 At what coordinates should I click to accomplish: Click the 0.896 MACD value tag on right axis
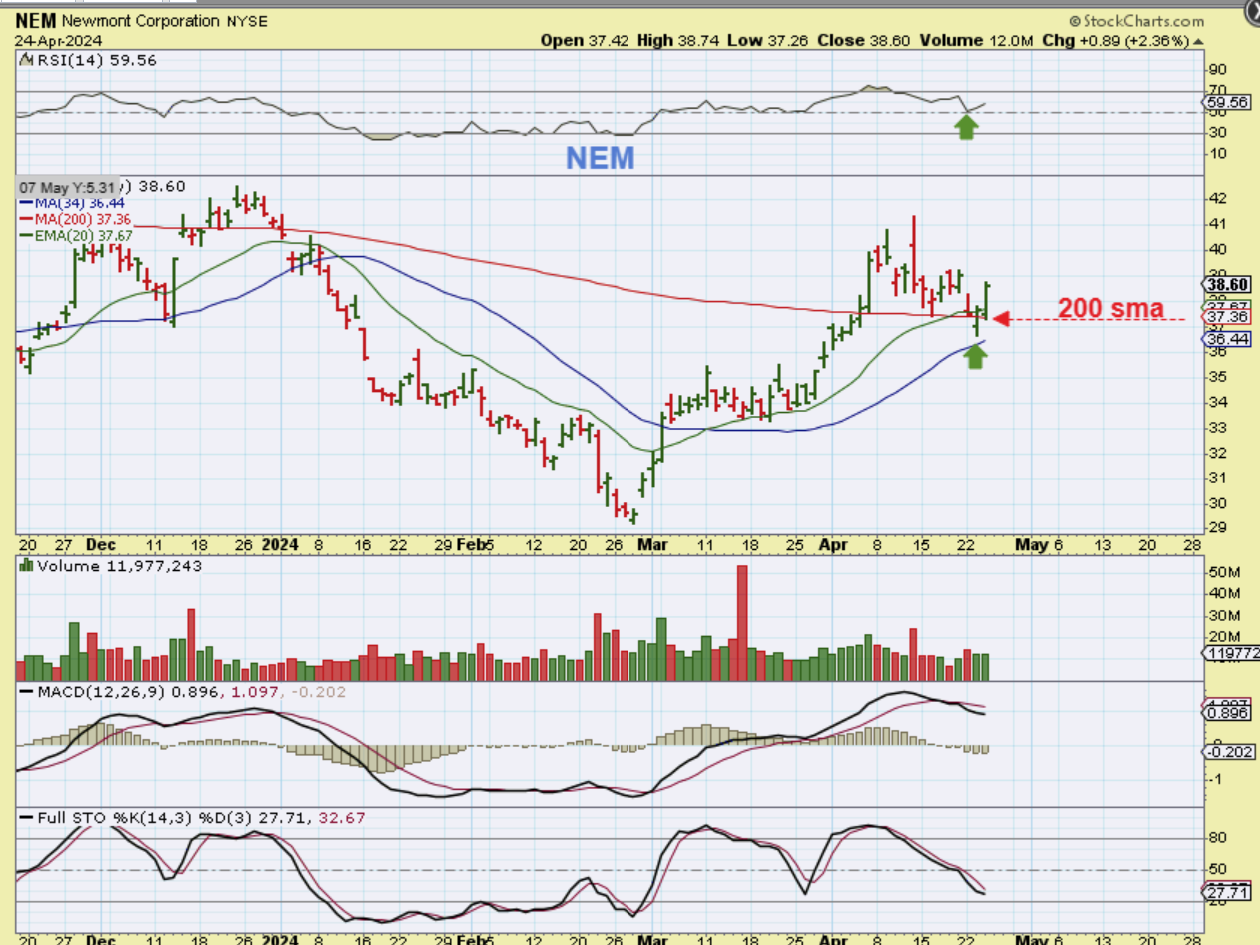[x=1228, y=715]
